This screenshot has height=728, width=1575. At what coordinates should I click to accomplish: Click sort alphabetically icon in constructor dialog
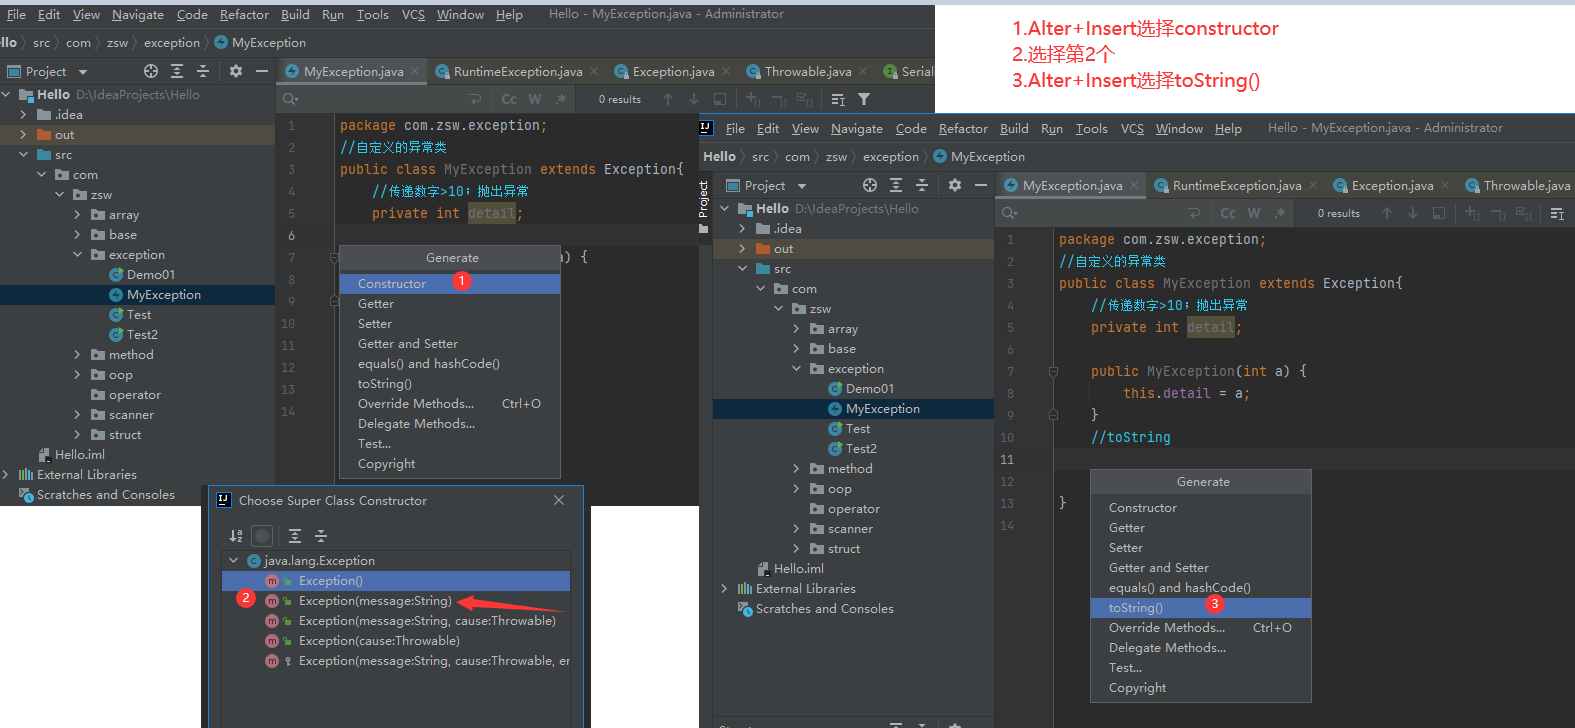point(236,536)
